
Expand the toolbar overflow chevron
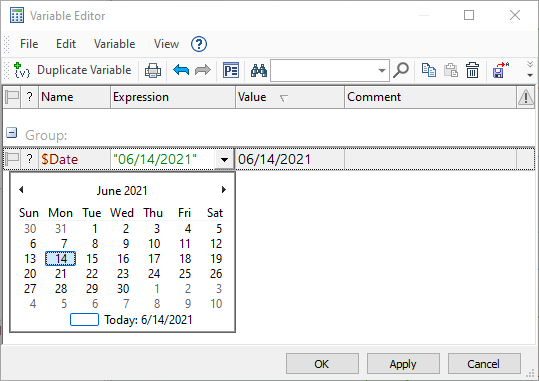[x=530, y=69]
